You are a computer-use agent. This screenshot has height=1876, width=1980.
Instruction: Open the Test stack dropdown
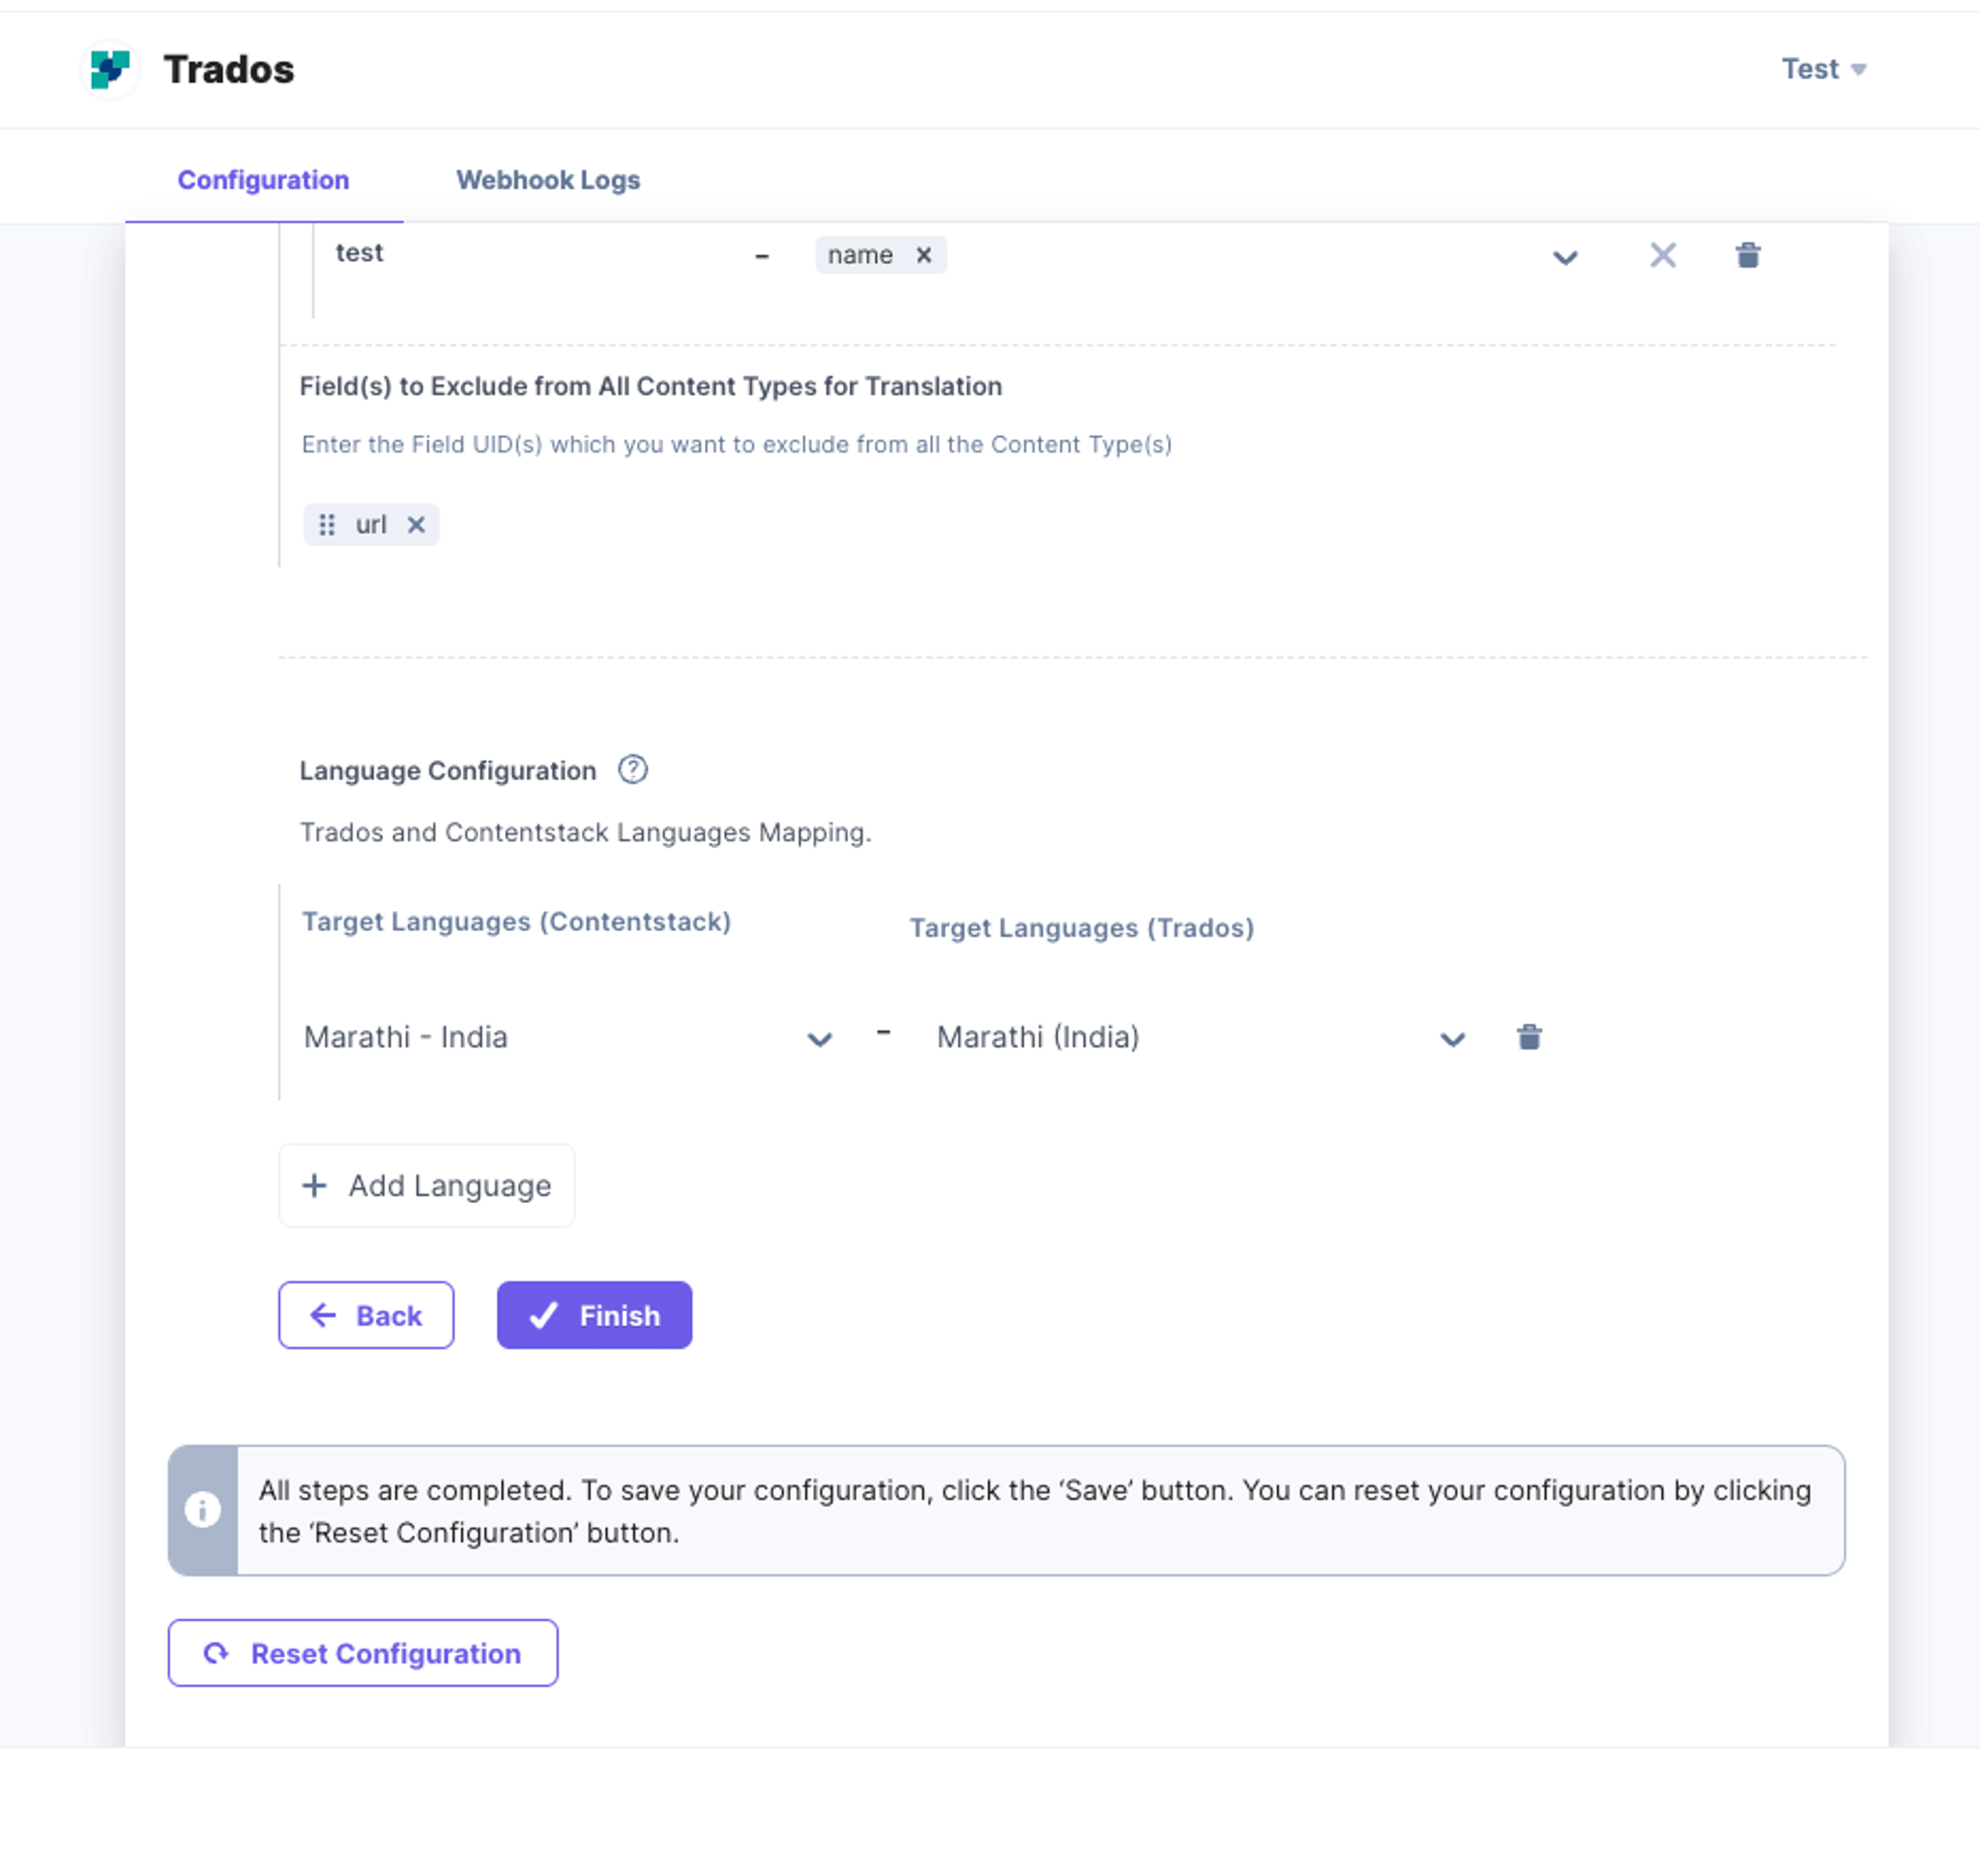1823,69
